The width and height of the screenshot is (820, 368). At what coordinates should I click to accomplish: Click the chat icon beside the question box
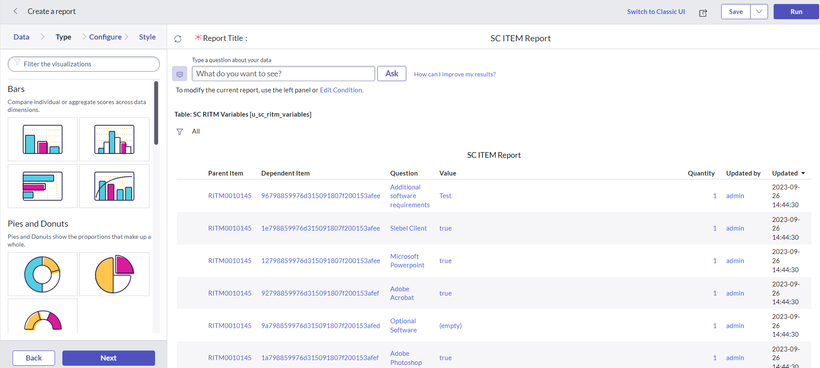click(x=179, y=74)
